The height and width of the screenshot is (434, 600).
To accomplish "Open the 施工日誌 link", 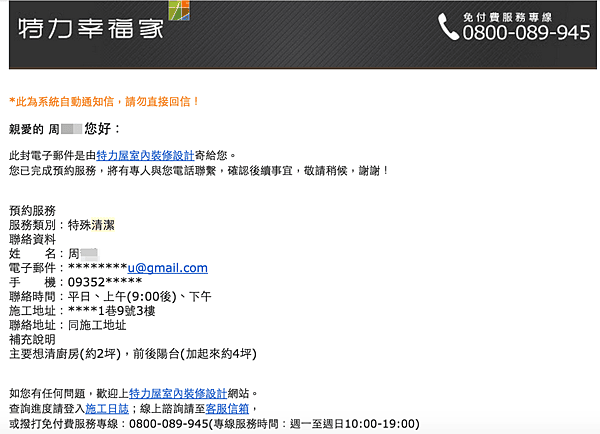I will pyautogui.click(x=105, y=409).
